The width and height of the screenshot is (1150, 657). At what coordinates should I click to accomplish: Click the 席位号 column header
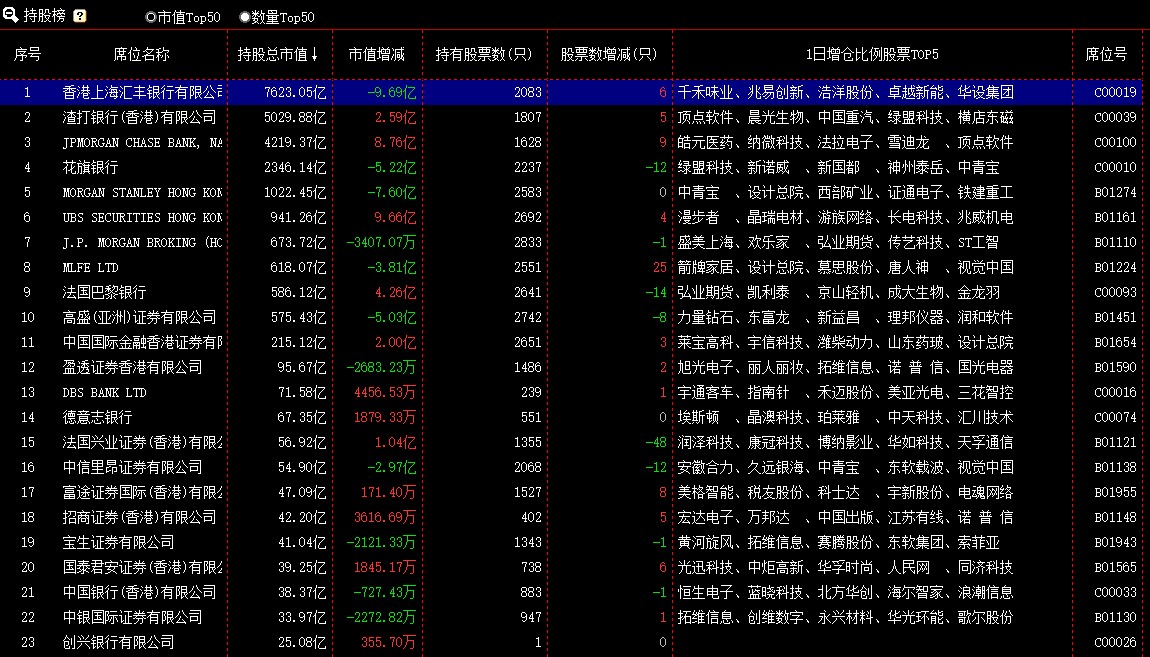point(1106,54)
